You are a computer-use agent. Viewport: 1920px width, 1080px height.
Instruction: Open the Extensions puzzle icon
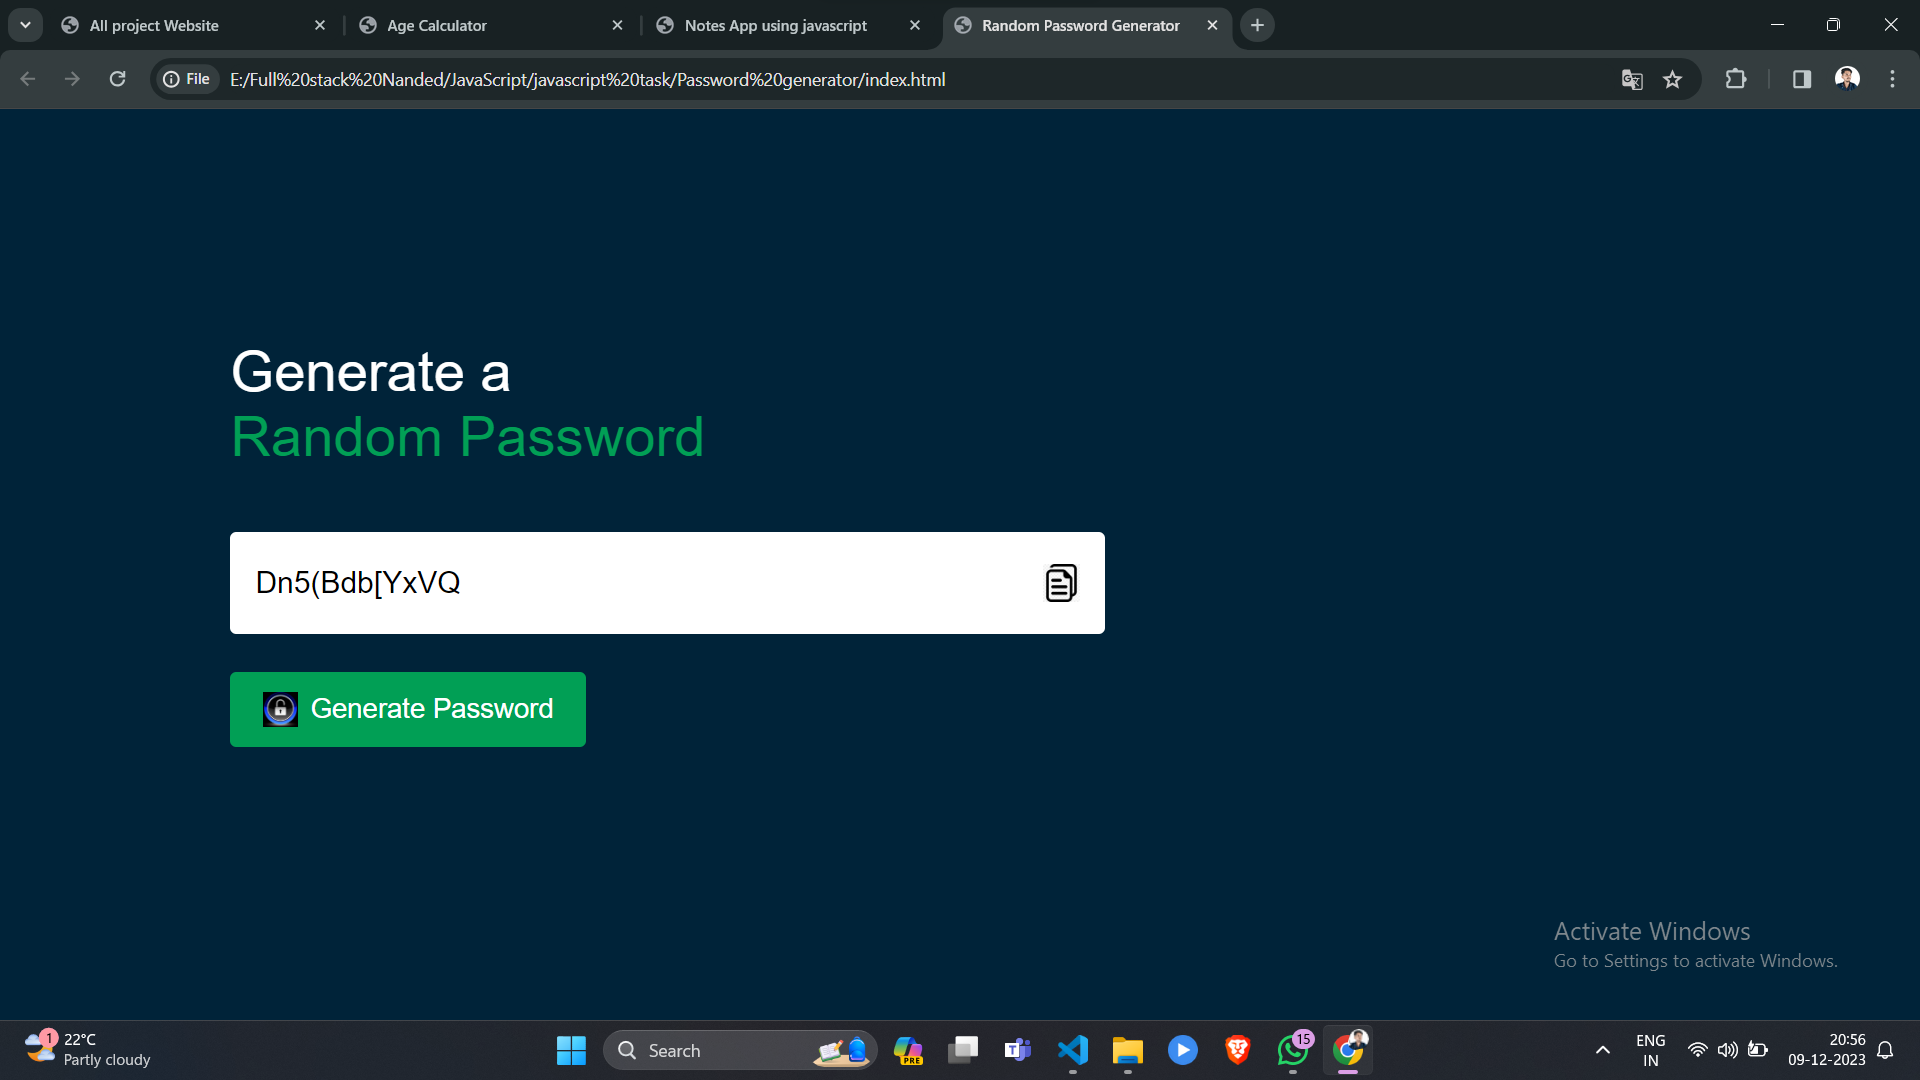[1736, 79]
